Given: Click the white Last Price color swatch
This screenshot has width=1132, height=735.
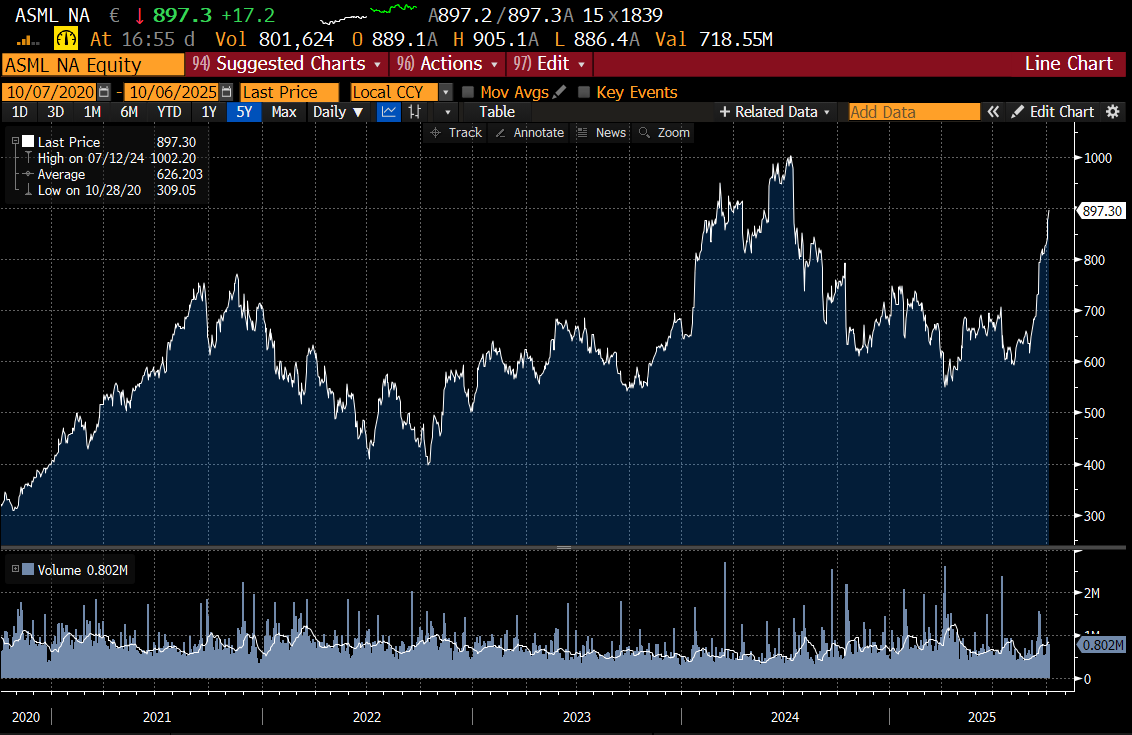Looking at the screenshot, I should point(28,142).
